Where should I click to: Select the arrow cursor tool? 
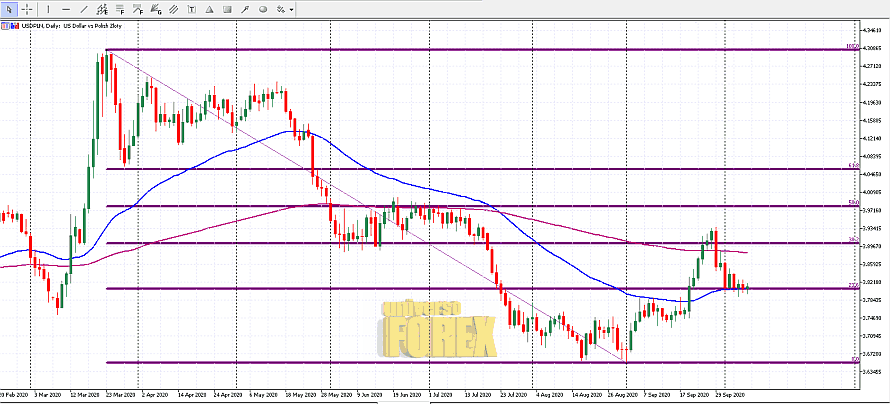9,9
